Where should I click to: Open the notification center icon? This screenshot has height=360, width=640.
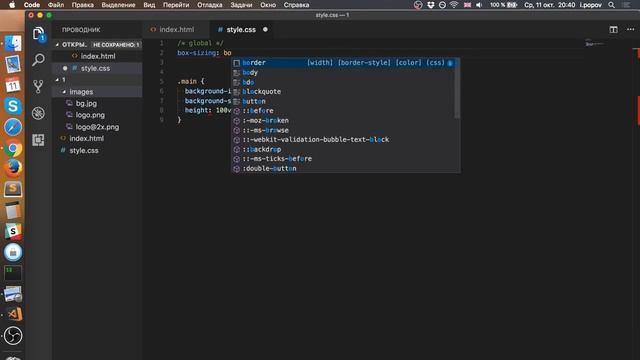click(x=627, y=5)
